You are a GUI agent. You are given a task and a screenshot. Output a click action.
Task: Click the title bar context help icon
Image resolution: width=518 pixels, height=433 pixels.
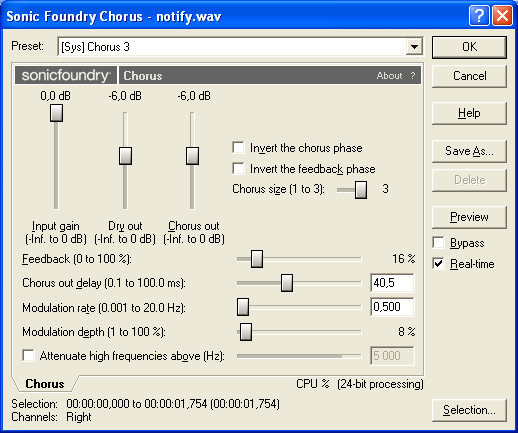[479, 15]
